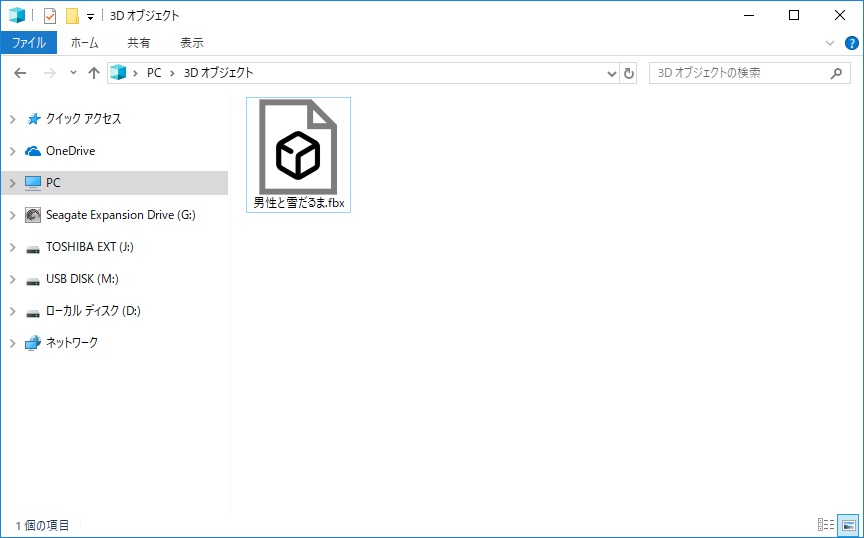
Task: Click the search magnifier icon
Action: click(x=836, y=73)
